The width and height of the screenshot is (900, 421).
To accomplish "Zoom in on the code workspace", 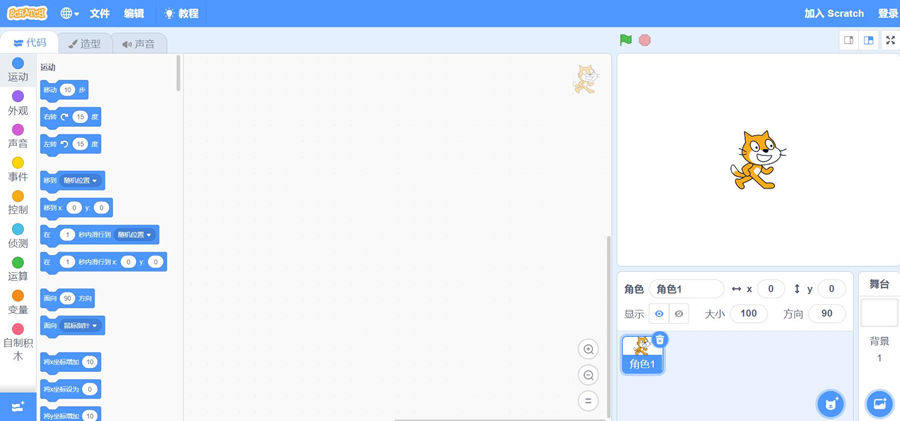I will tap(589, 349).
